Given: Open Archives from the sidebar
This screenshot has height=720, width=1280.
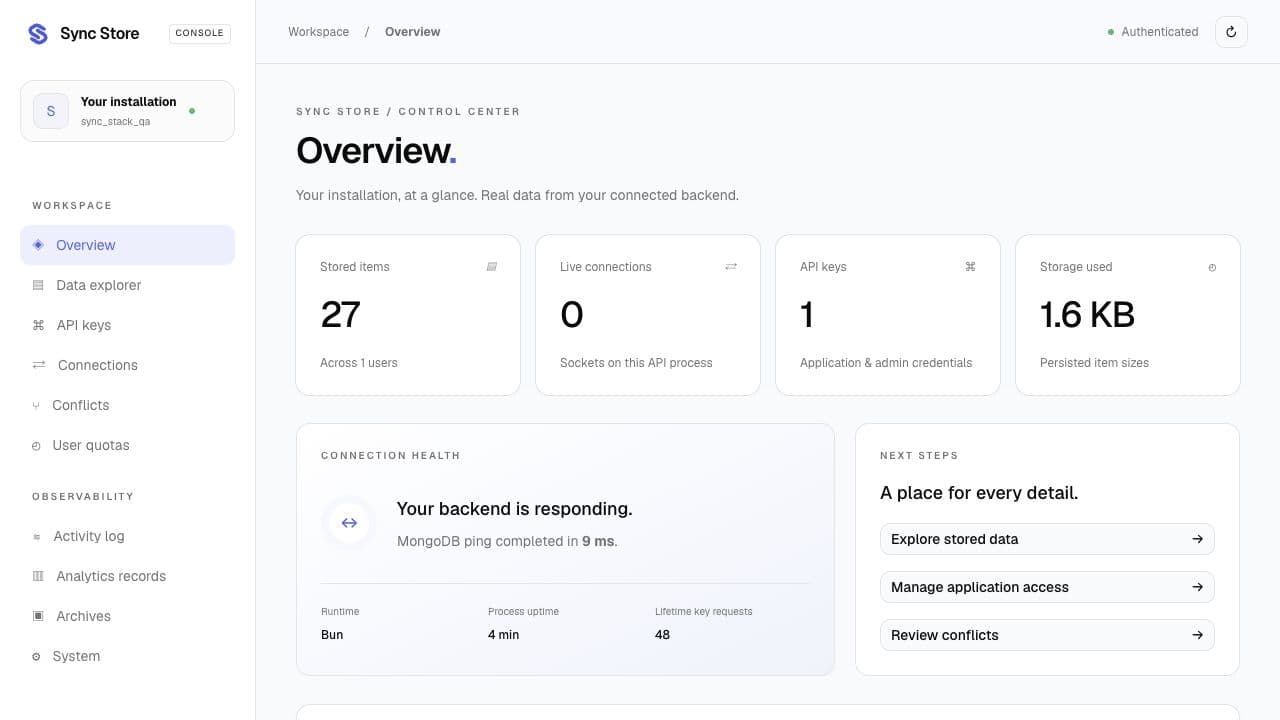Looking at the screenshot, I should [x=127, y=616].
